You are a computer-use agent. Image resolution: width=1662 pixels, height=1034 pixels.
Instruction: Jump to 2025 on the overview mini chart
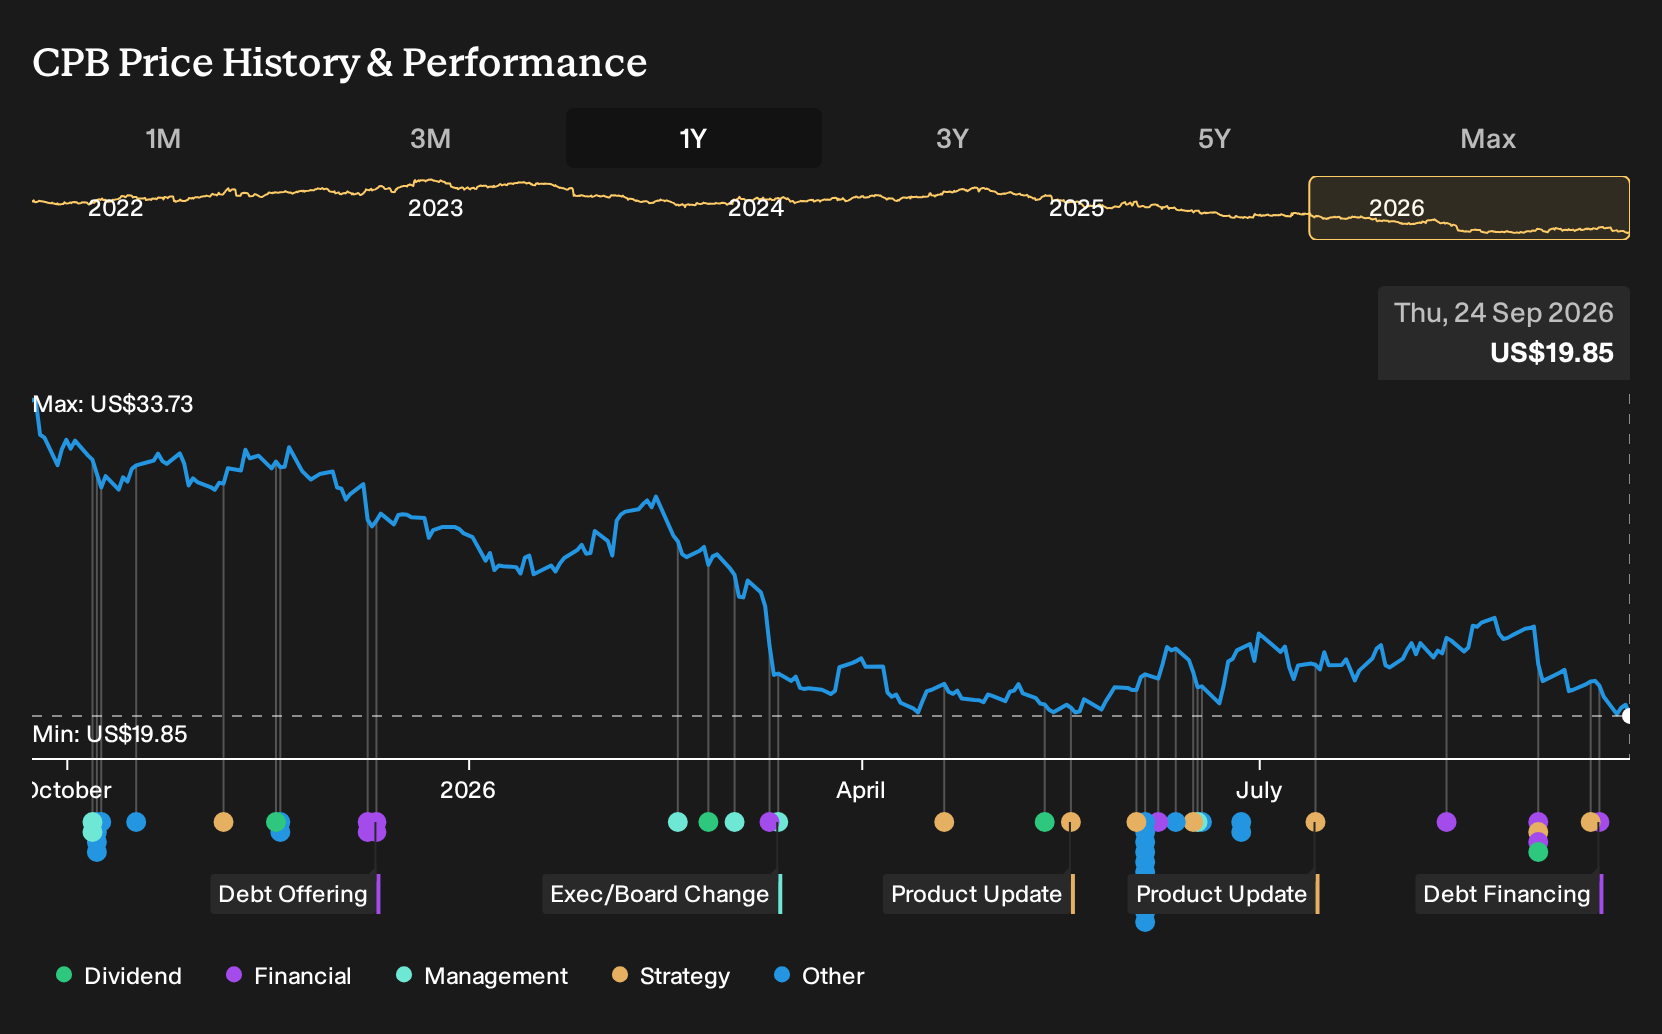click(1077, 208)
